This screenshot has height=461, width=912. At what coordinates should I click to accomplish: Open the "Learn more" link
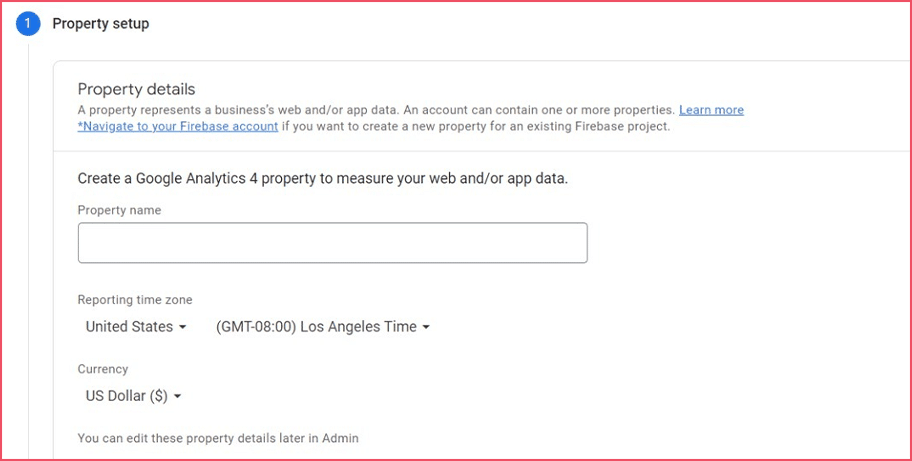(x=711, y=110)
